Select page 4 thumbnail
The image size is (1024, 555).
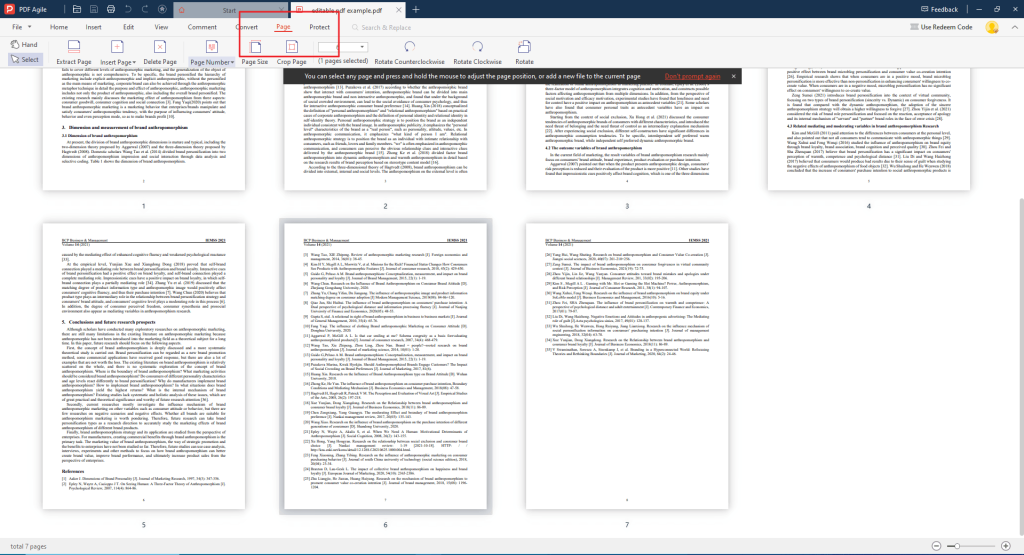pos(869,129)
